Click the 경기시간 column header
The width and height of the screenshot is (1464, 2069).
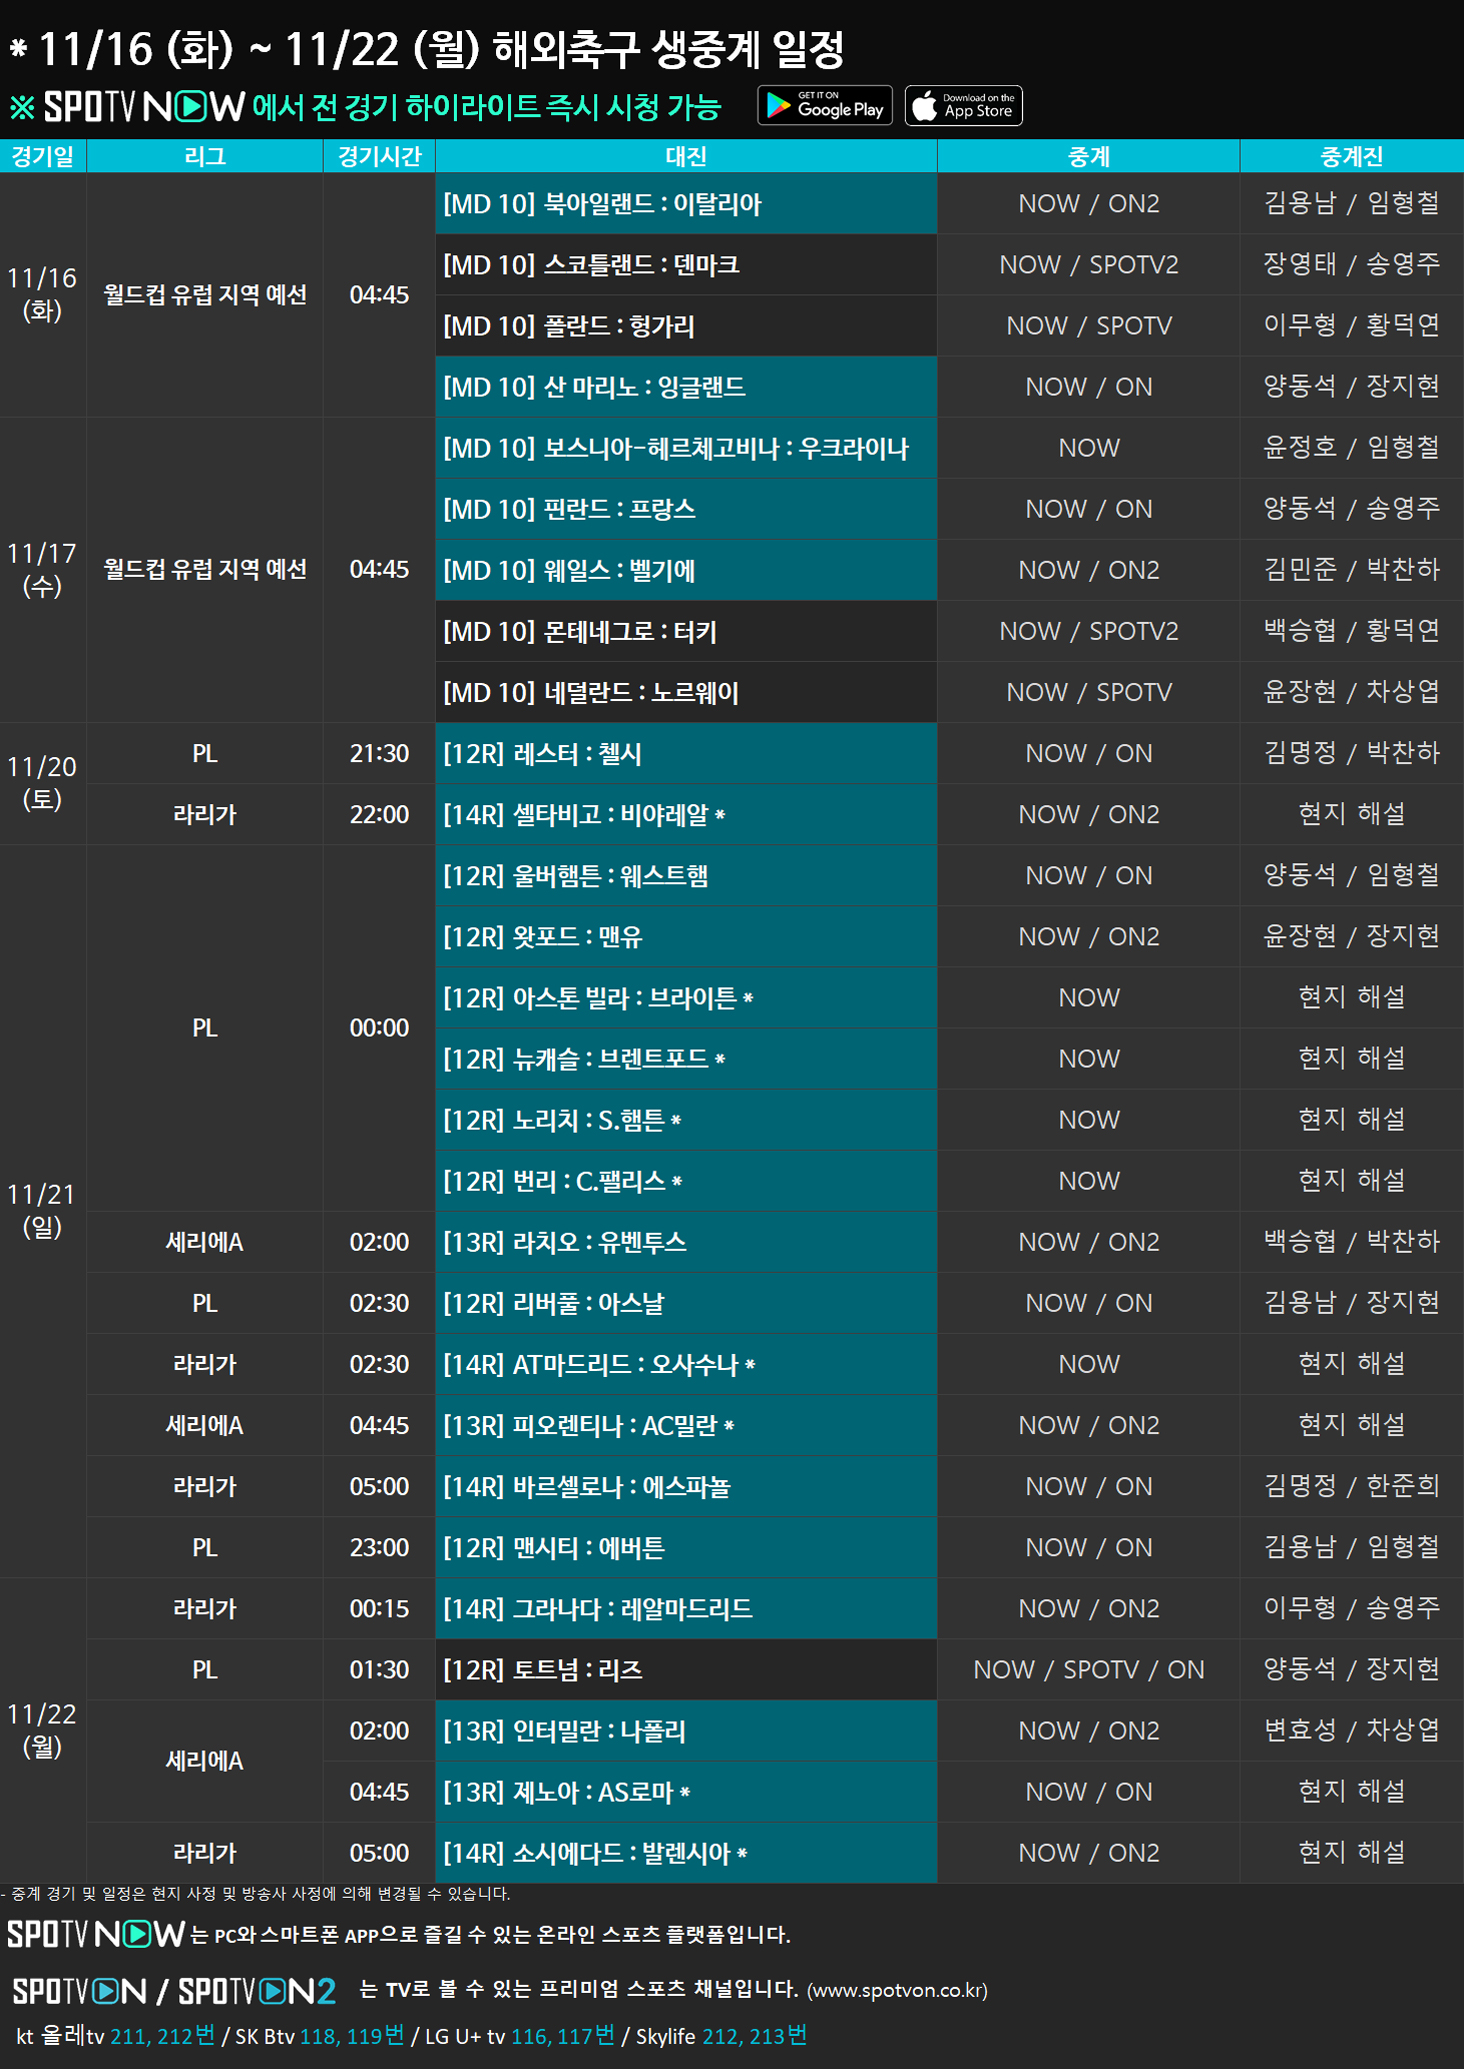click(x=379, y=156)
